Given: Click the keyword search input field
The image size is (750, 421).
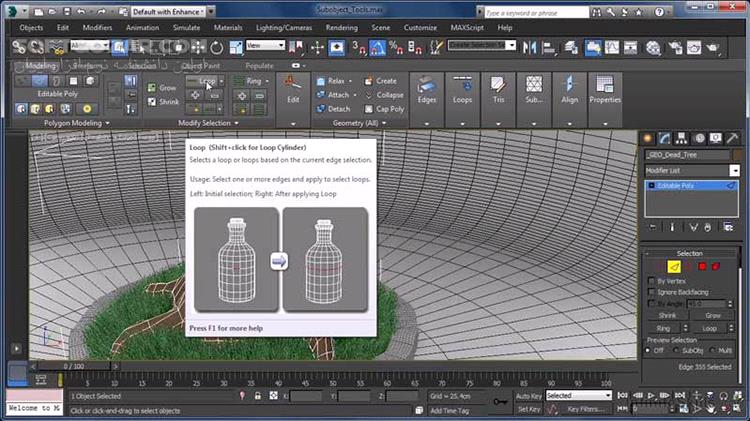Looking at the screenshot, I should (x=536, y=13).
